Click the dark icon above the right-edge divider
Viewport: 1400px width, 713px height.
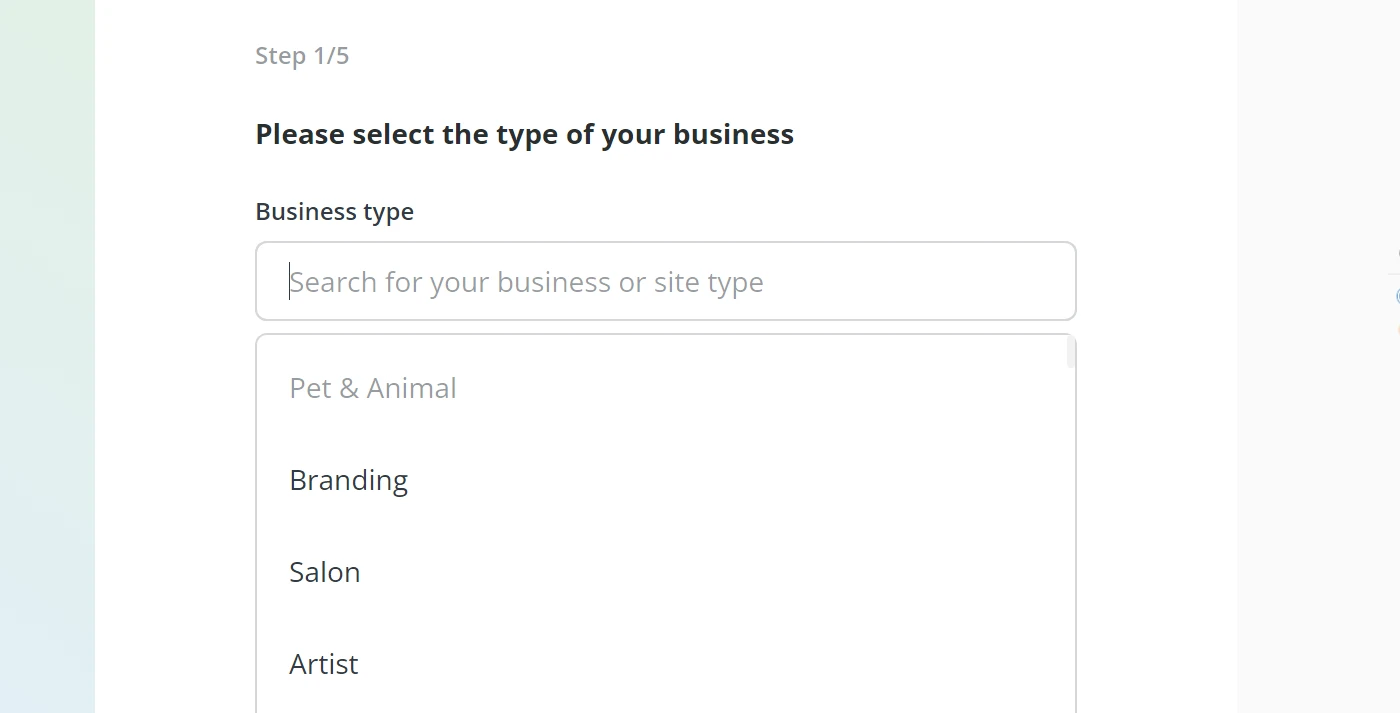[1397, 255]
